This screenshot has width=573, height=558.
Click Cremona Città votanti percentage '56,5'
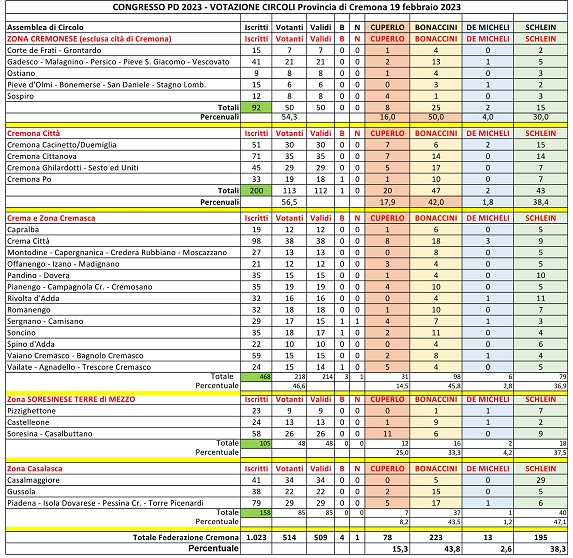(x=289, y=202)
